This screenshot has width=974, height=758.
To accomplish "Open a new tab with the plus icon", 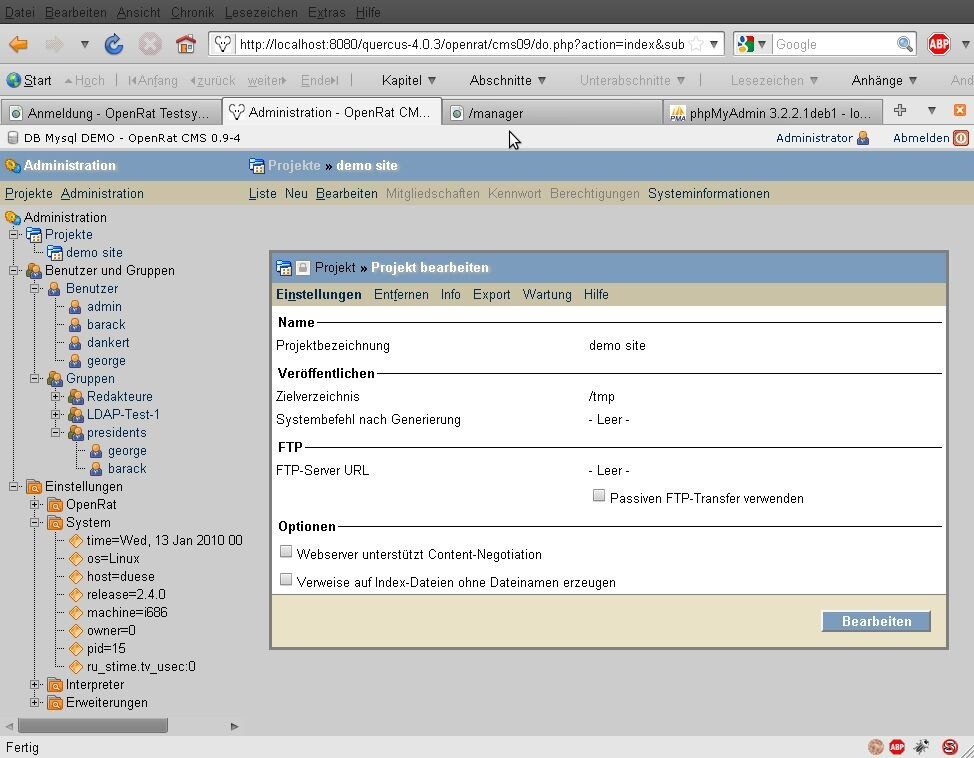I will [899, 111].
